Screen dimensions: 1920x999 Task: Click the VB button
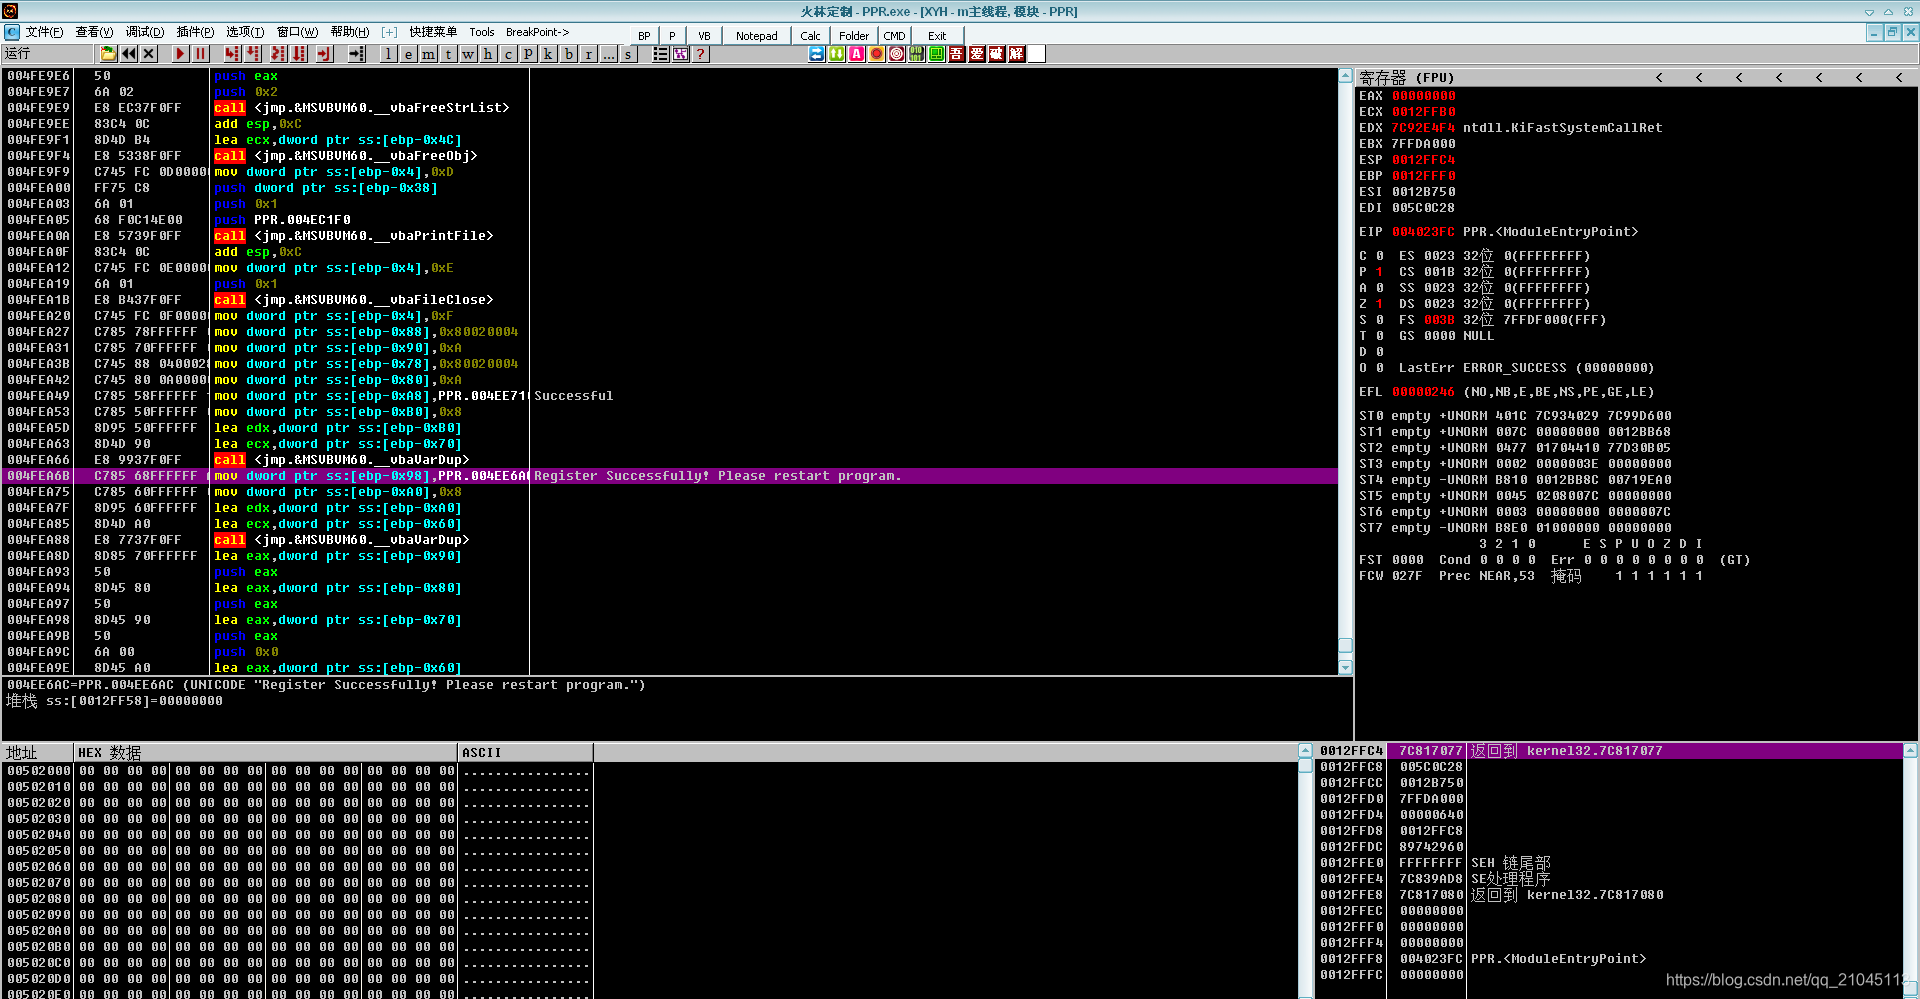[x=704, y=36]
